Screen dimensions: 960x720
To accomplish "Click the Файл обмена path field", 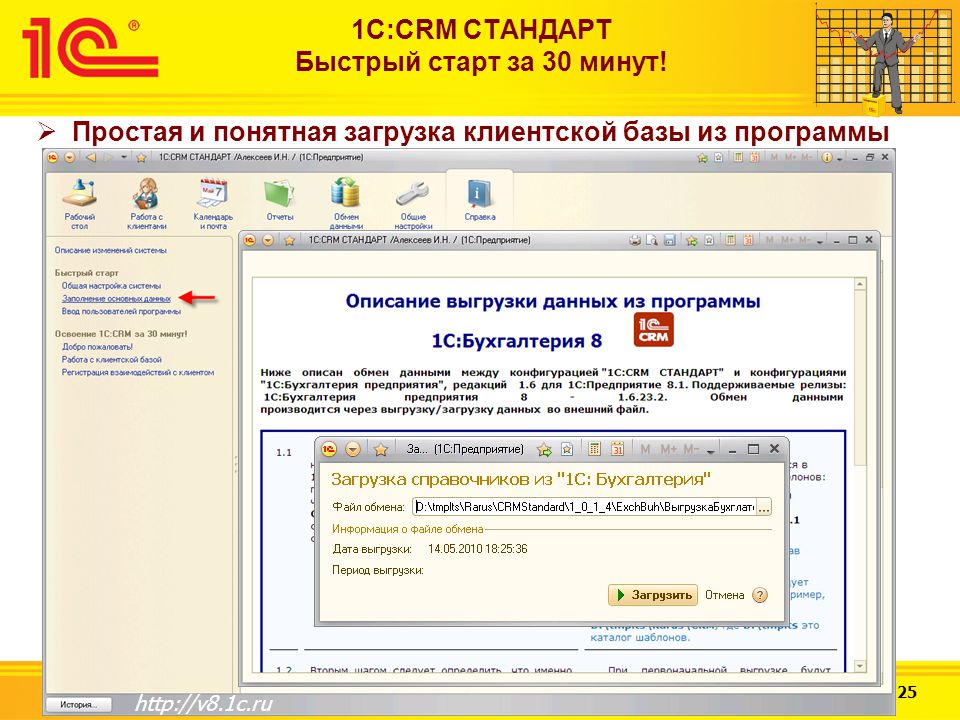I will pos(584,507).
